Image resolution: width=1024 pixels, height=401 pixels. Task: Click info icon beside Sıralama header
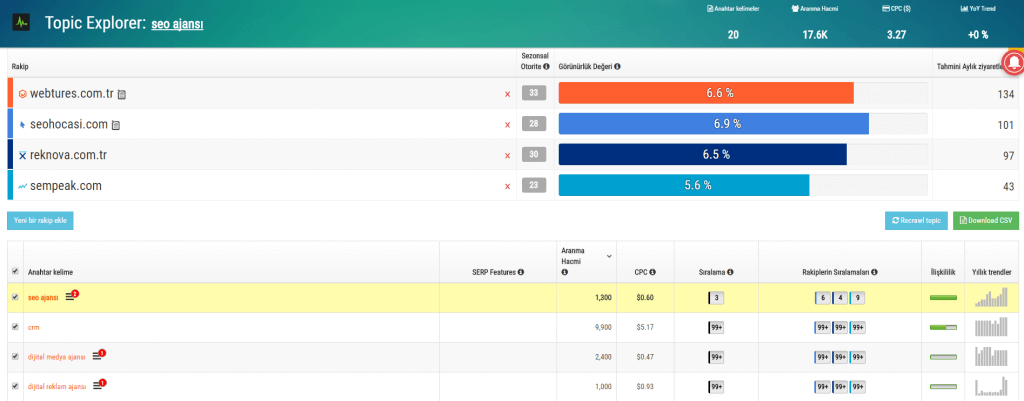pyautogui.click(x=730, y=272)
